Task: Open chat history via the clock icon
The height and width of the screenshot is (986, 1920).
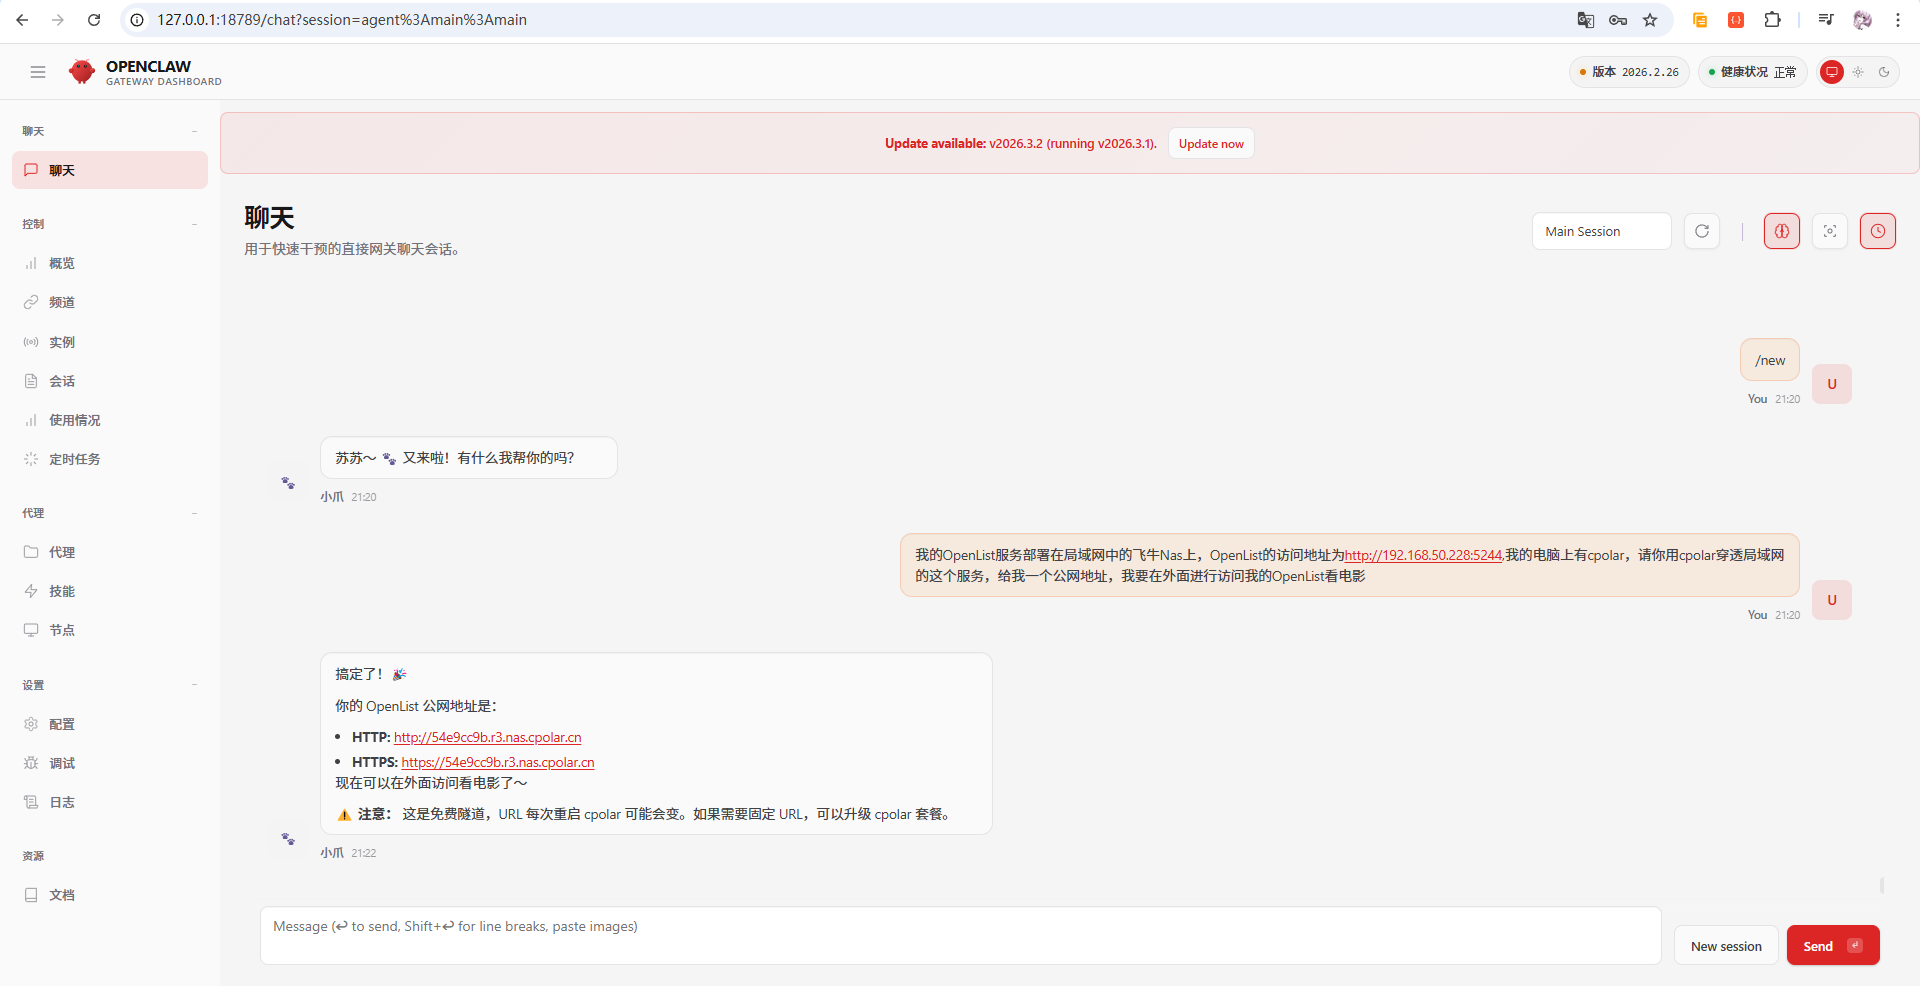Action: point(1878,231)
